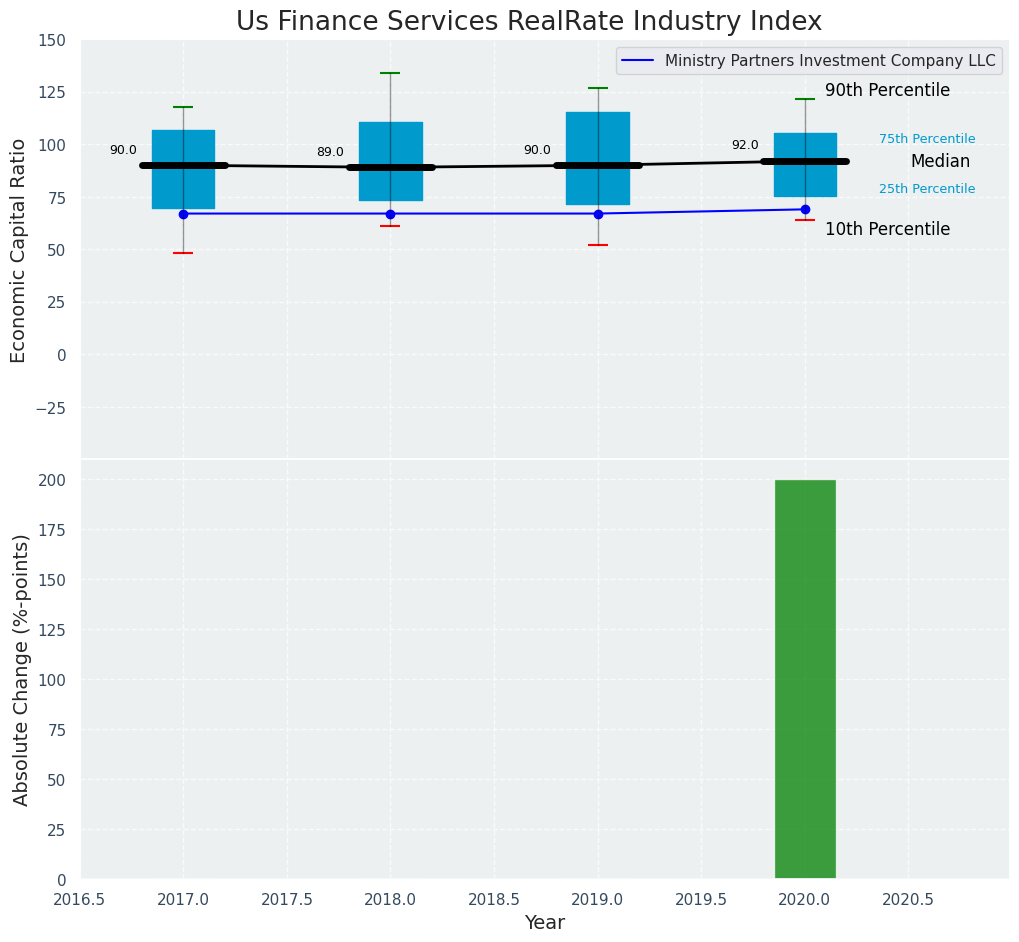Screen dimensions: 1019x942
Task: Select the blue data point at 2018
Action: 390,214
